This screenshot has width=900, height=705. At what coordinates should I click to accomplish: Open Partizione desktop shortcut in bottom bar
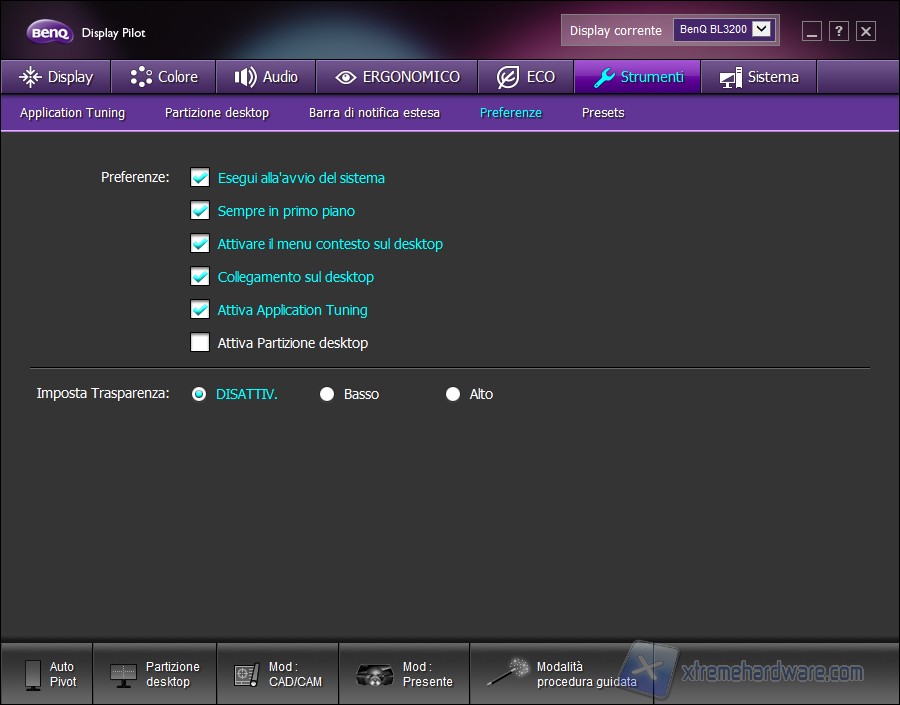tap(124, 674)
